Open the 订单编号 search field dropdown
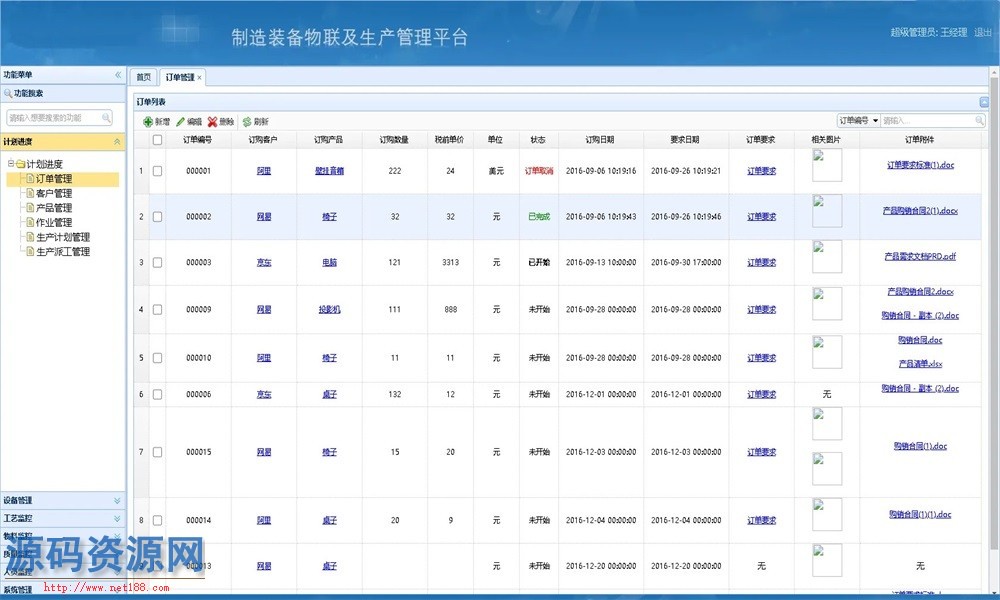 876,121
